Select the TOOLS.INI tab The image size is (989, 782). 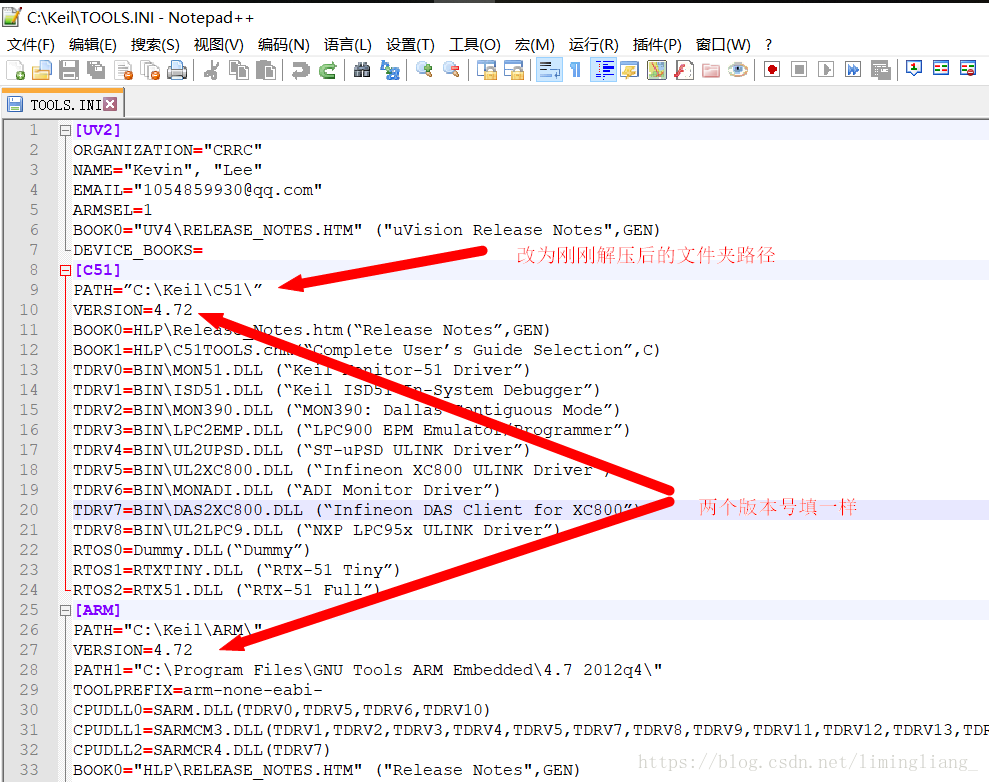pyautogui.click(x=60, y=102)
